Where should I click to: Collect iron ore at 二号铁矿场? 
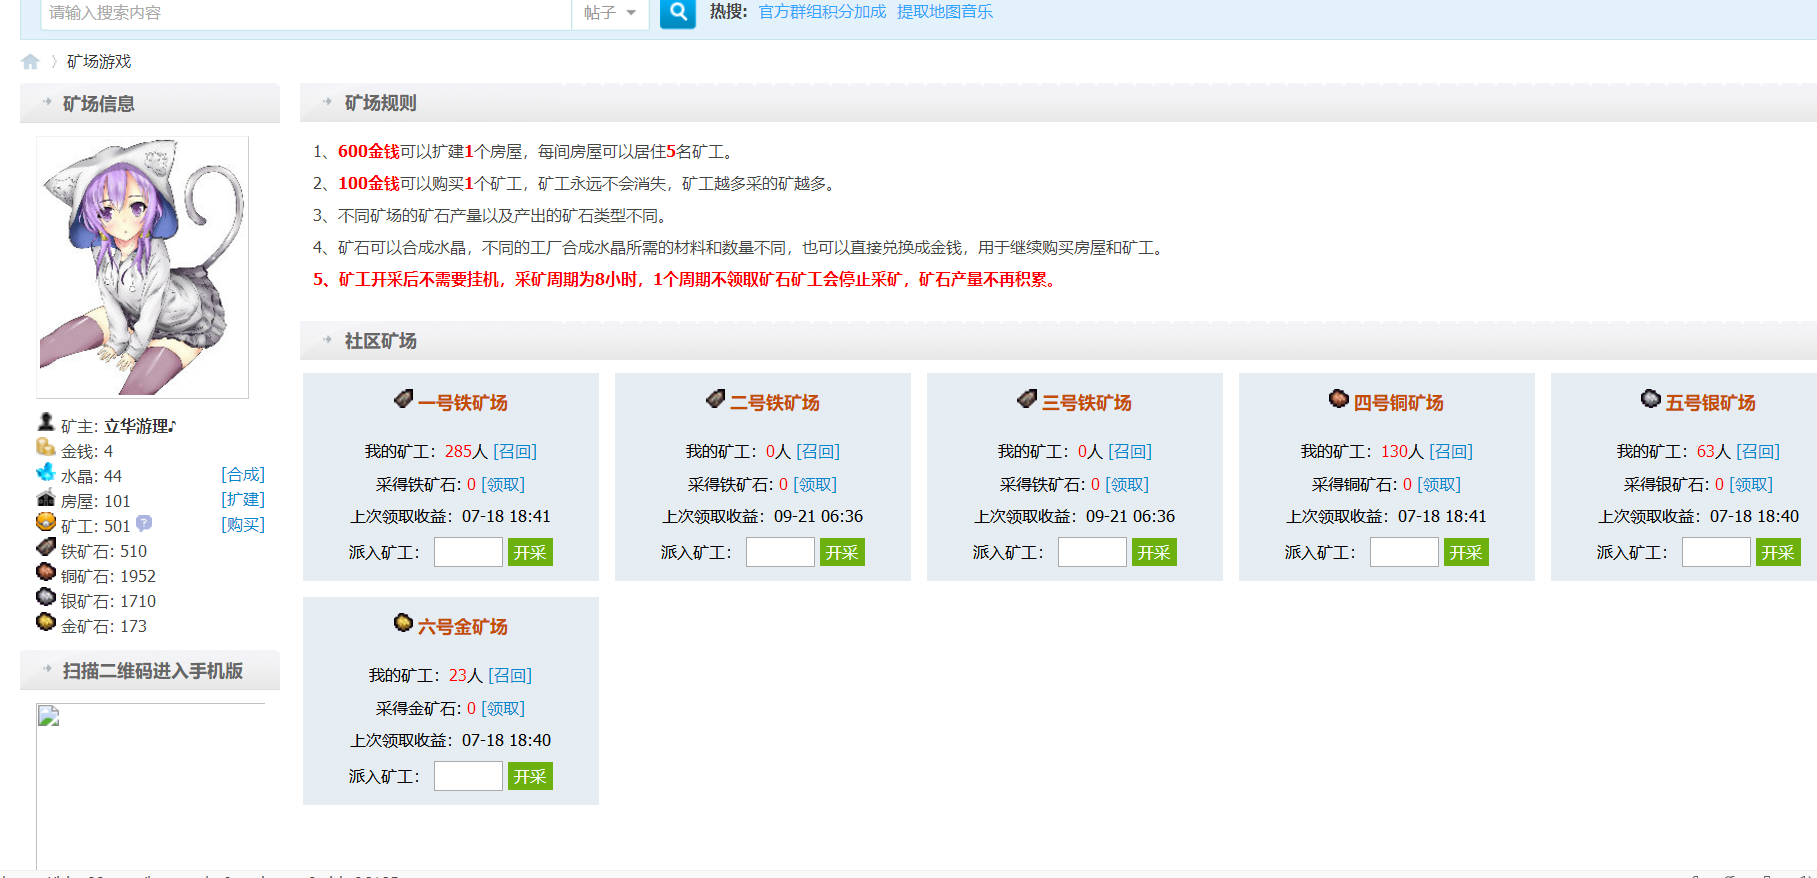point(815,485)
